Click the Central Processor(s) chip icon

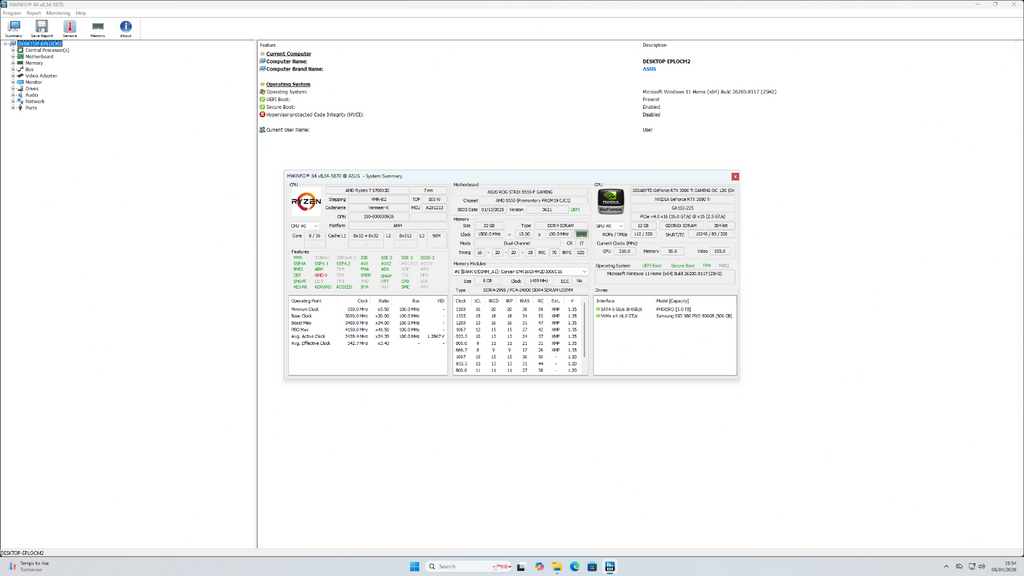pyautogui.click(x=20, y=50)
